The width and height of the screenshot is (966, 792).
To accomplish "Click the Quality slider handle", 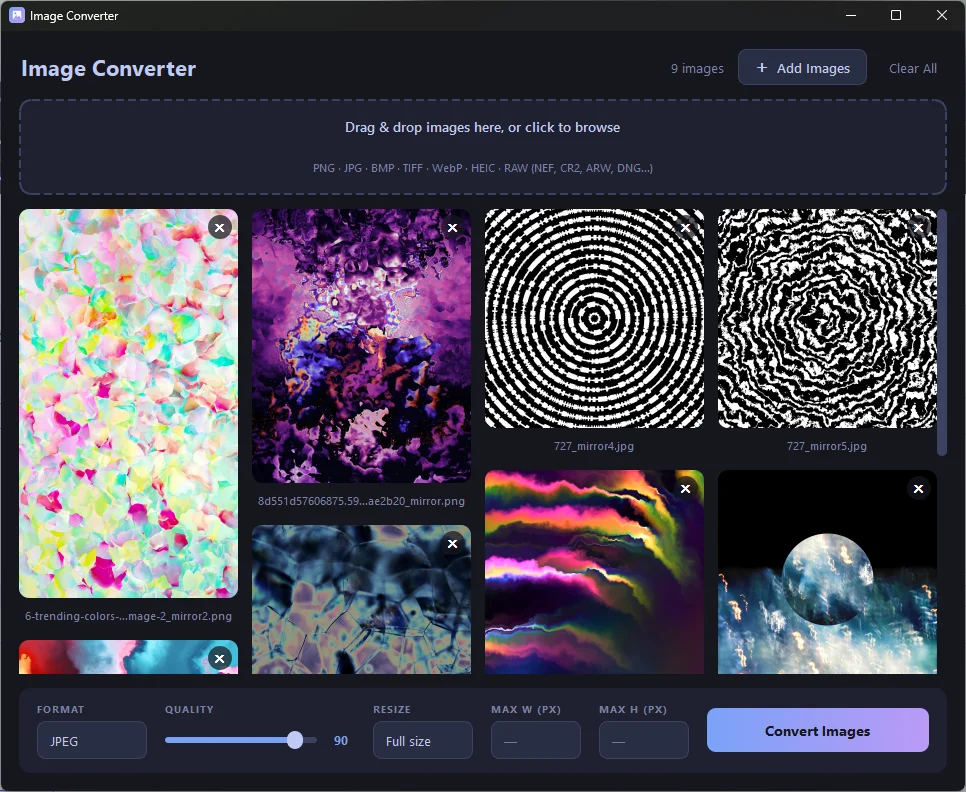I will point(295,740).
